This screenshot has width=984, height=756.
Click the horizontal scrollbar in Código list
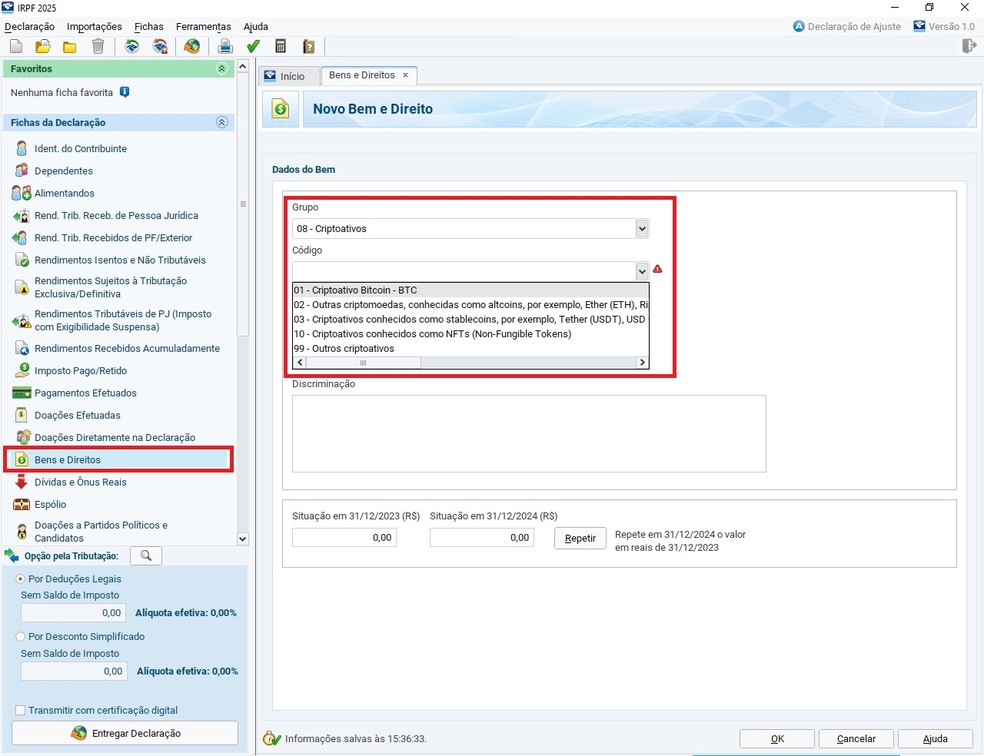point(470,363)
